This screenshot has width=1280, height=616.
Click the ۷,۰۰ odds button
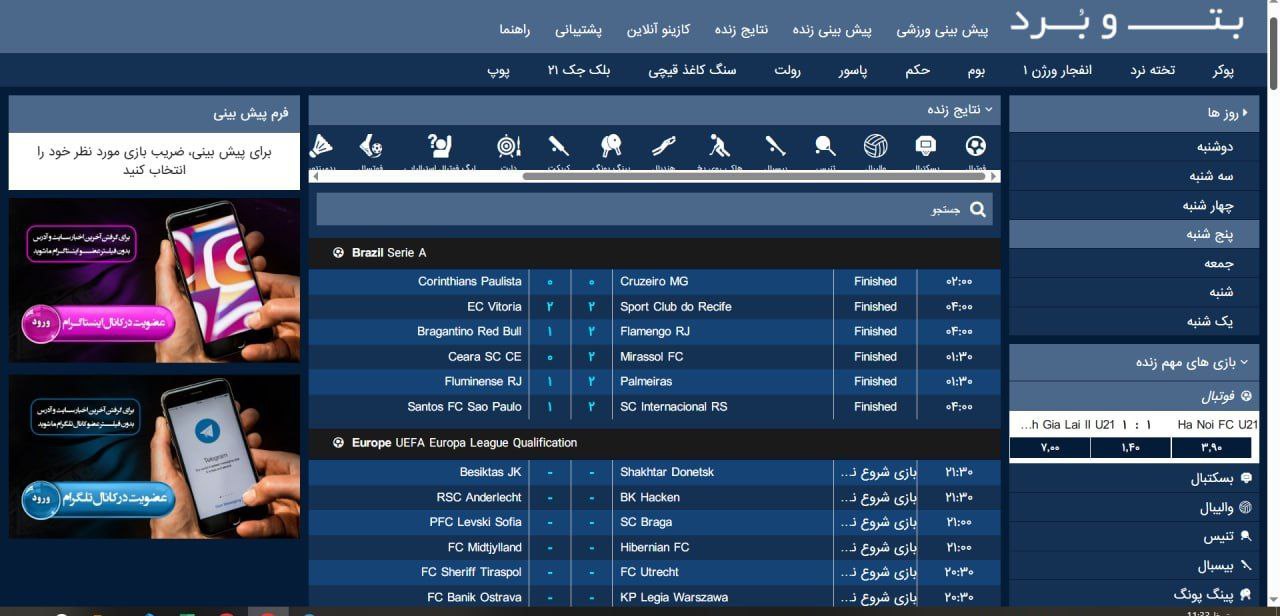point(1050,448)
